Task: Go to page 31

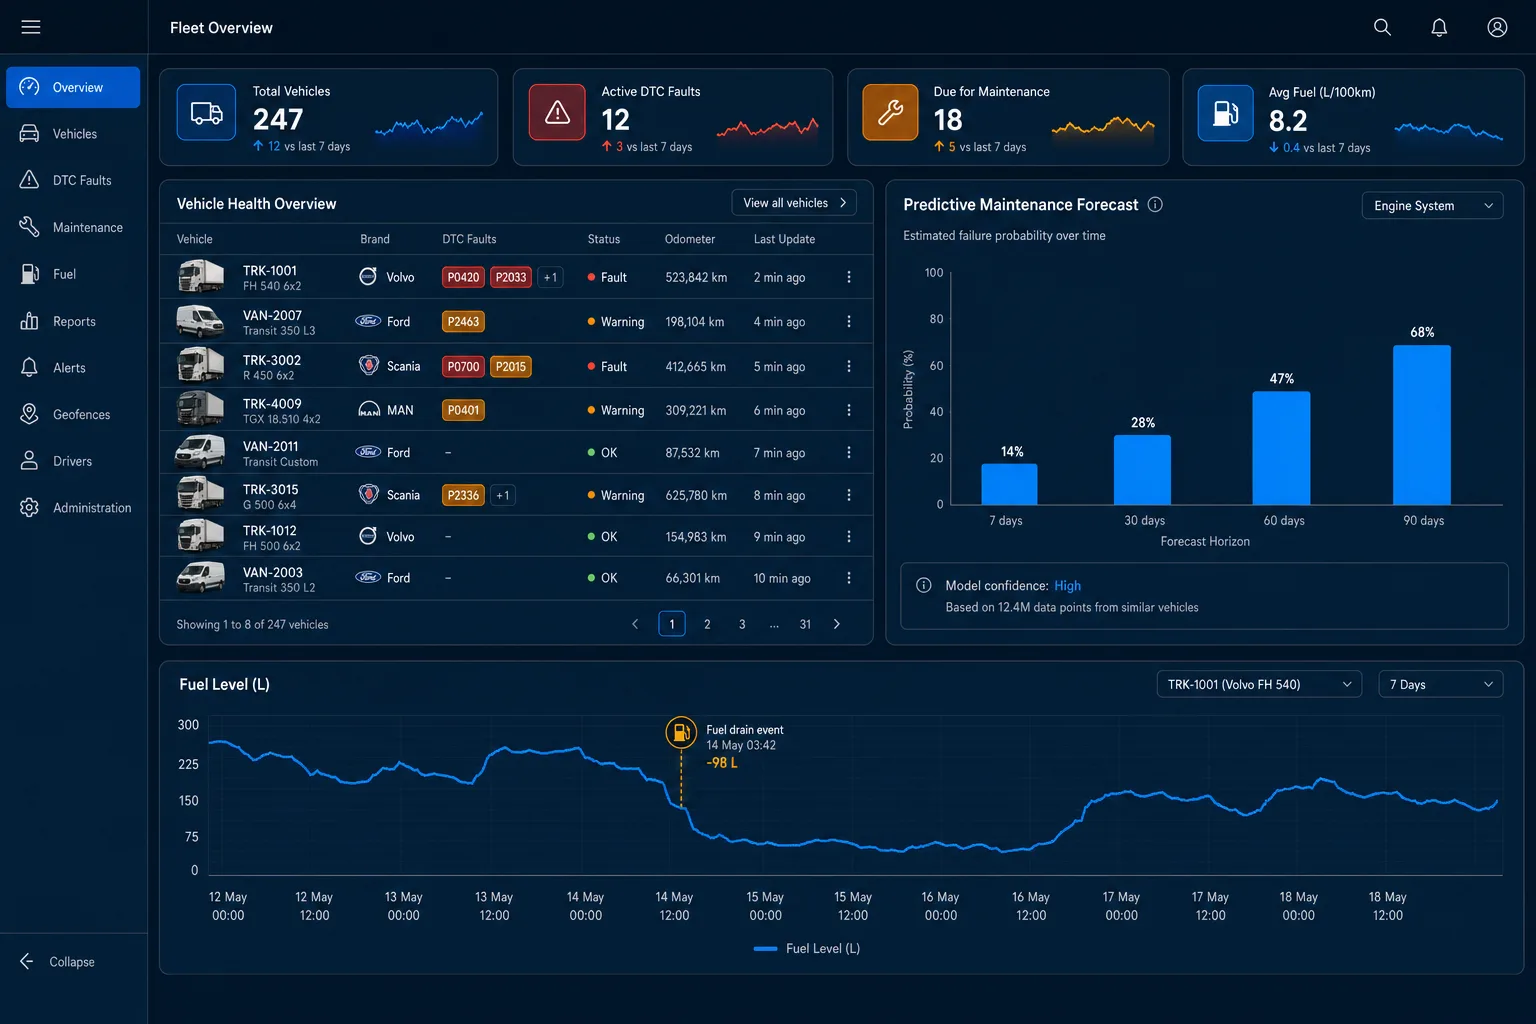Action: [x=805, y=624]
